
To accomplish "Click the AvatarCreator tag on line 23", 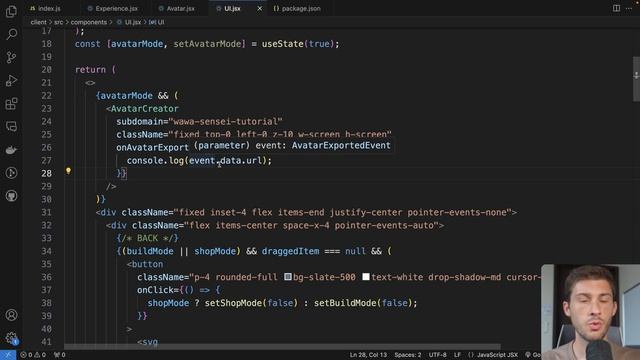I will pyautogui.click(x=144, y=109).
